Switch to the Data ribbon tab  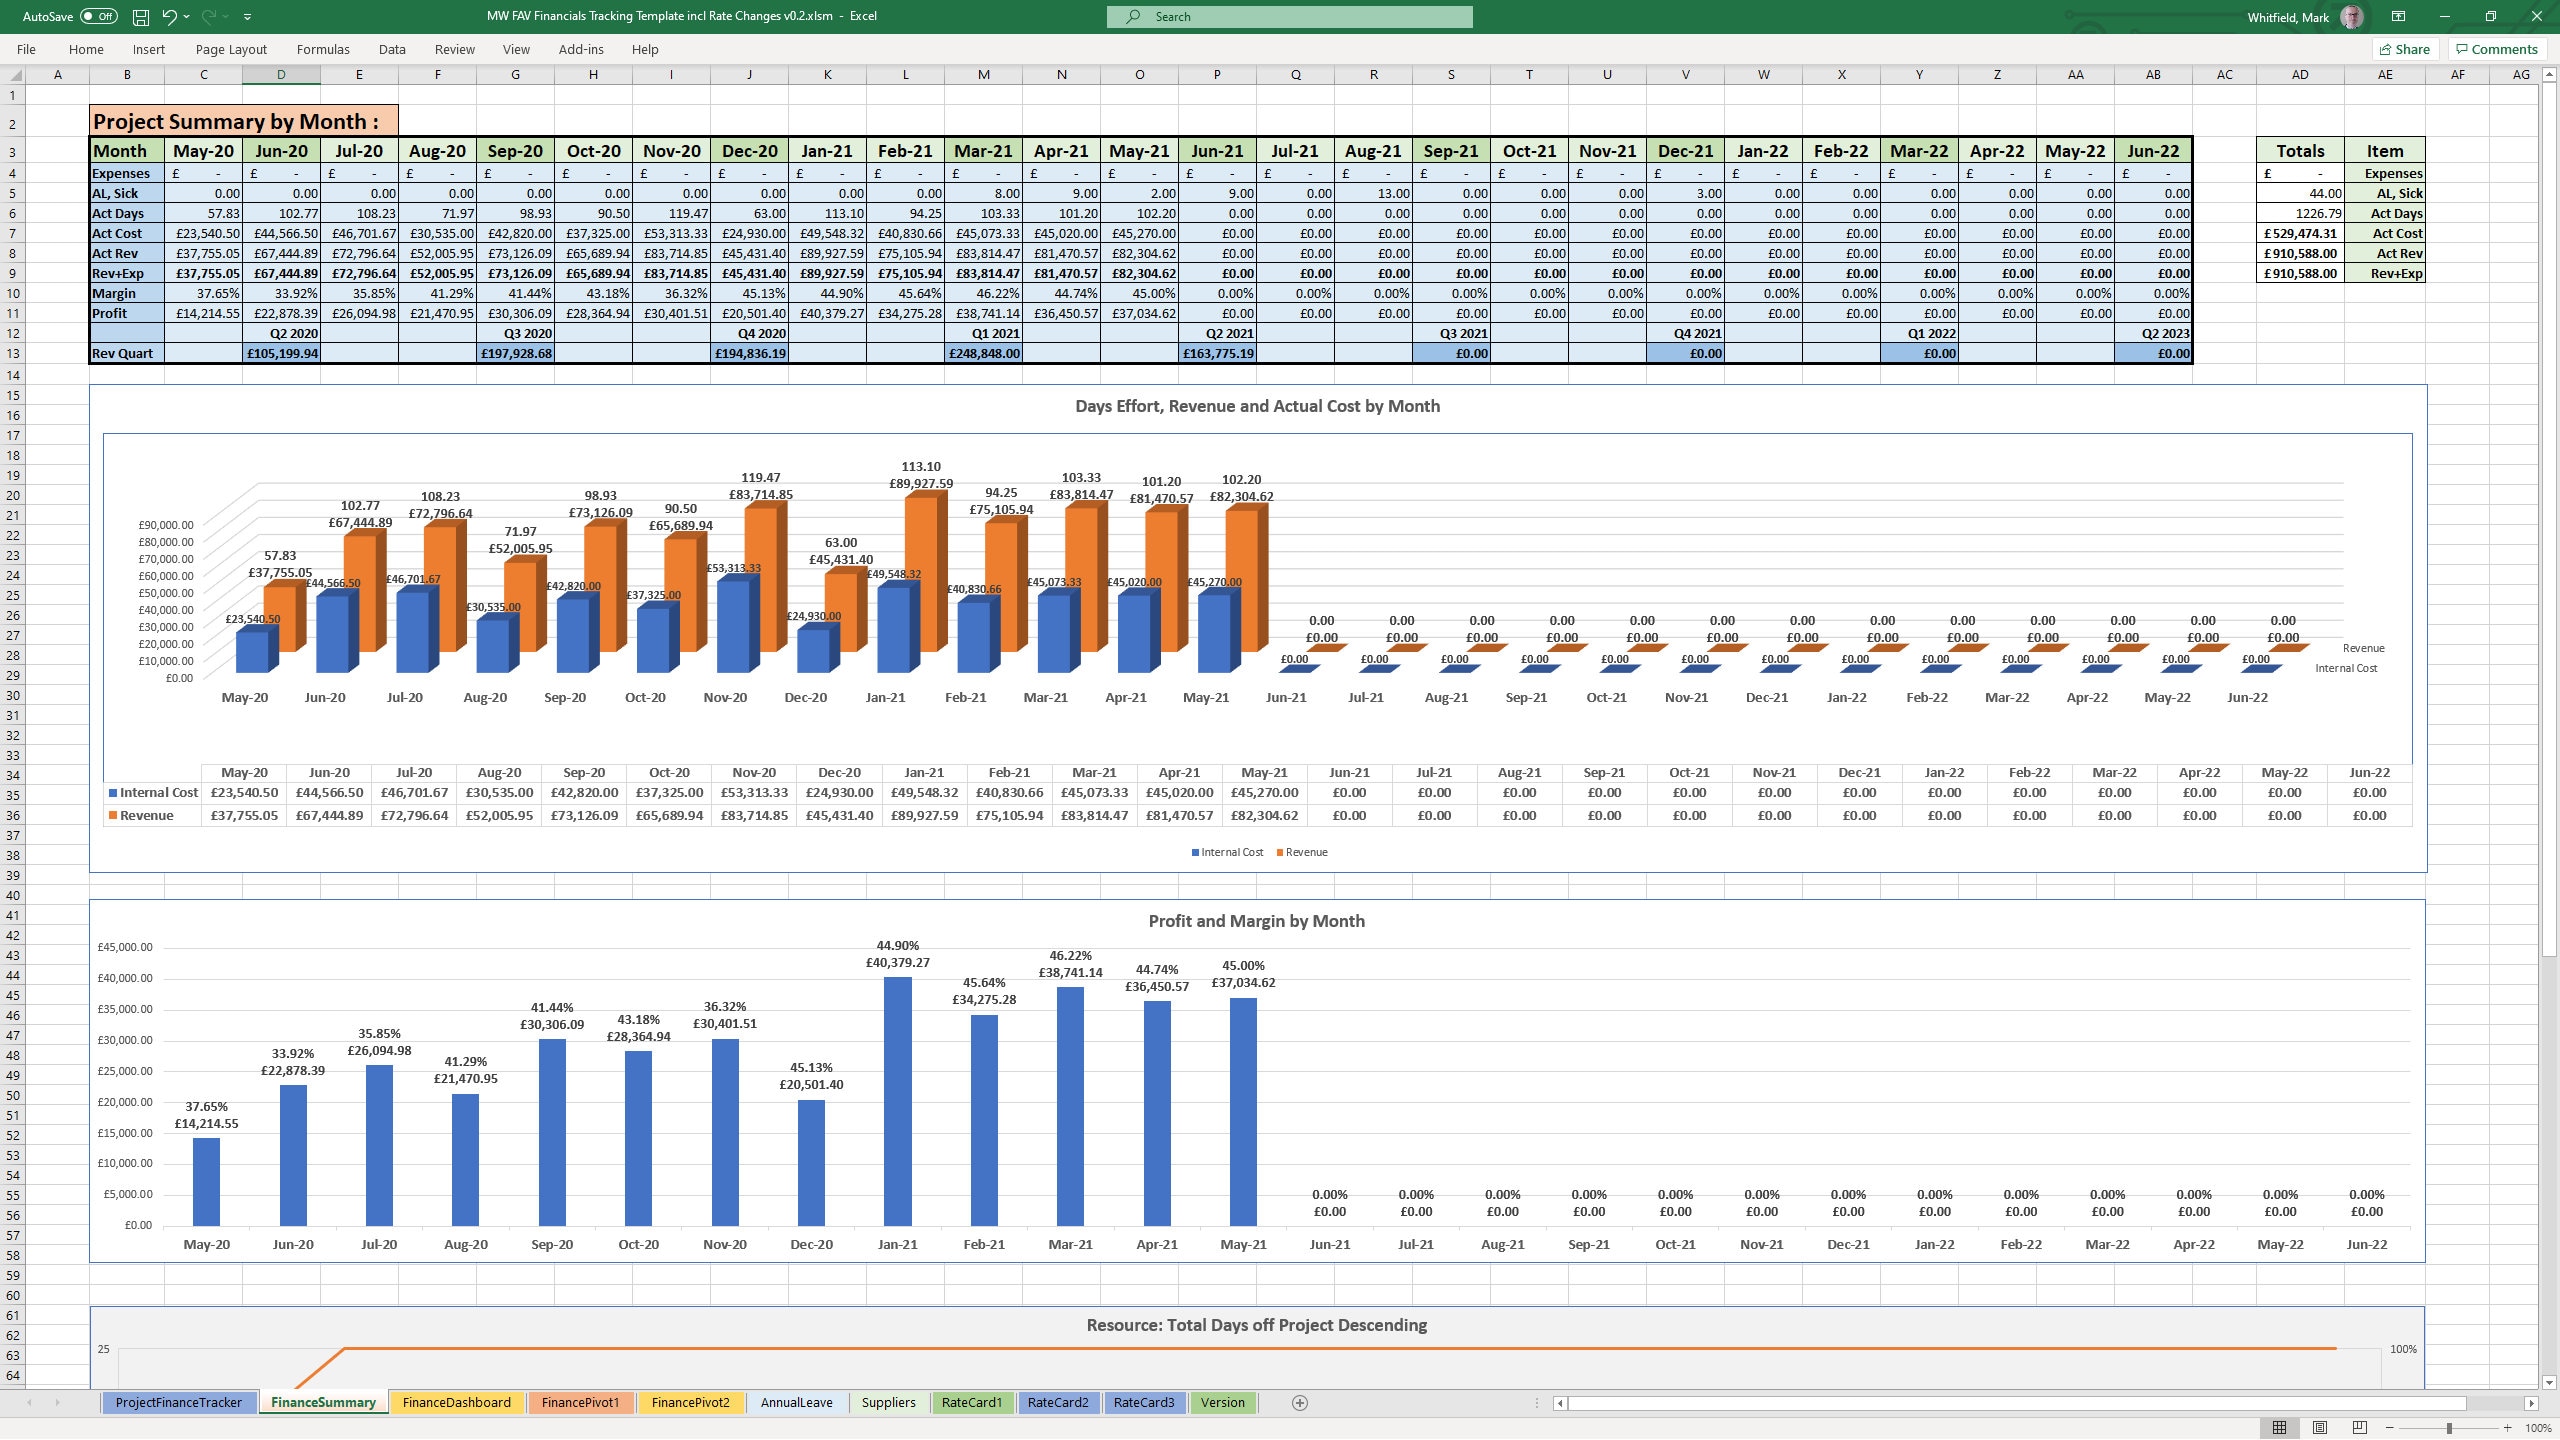[392, 49]
